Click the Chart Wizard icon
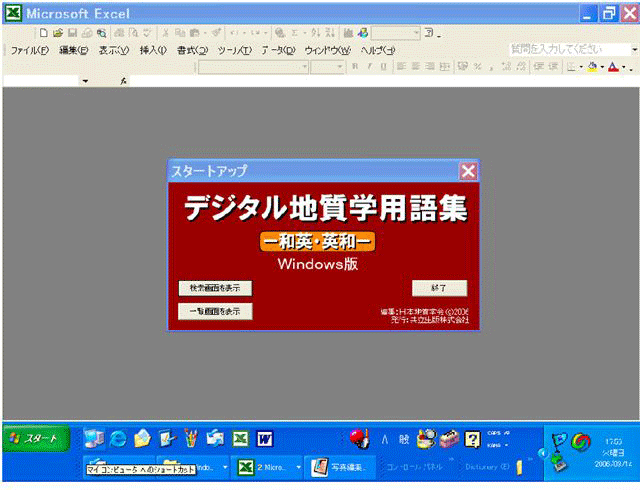 click(x=348, y=33)
